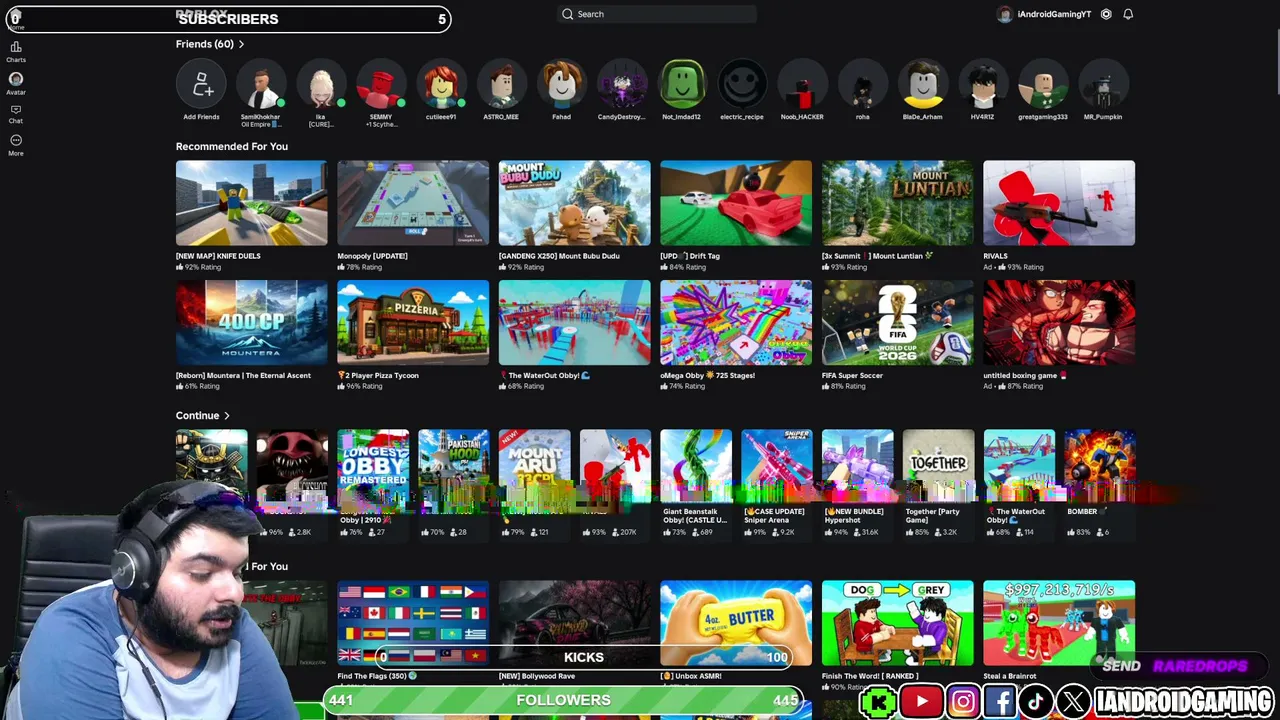
Task: Expand the Continue section chevron
Action: coord(227,416)
